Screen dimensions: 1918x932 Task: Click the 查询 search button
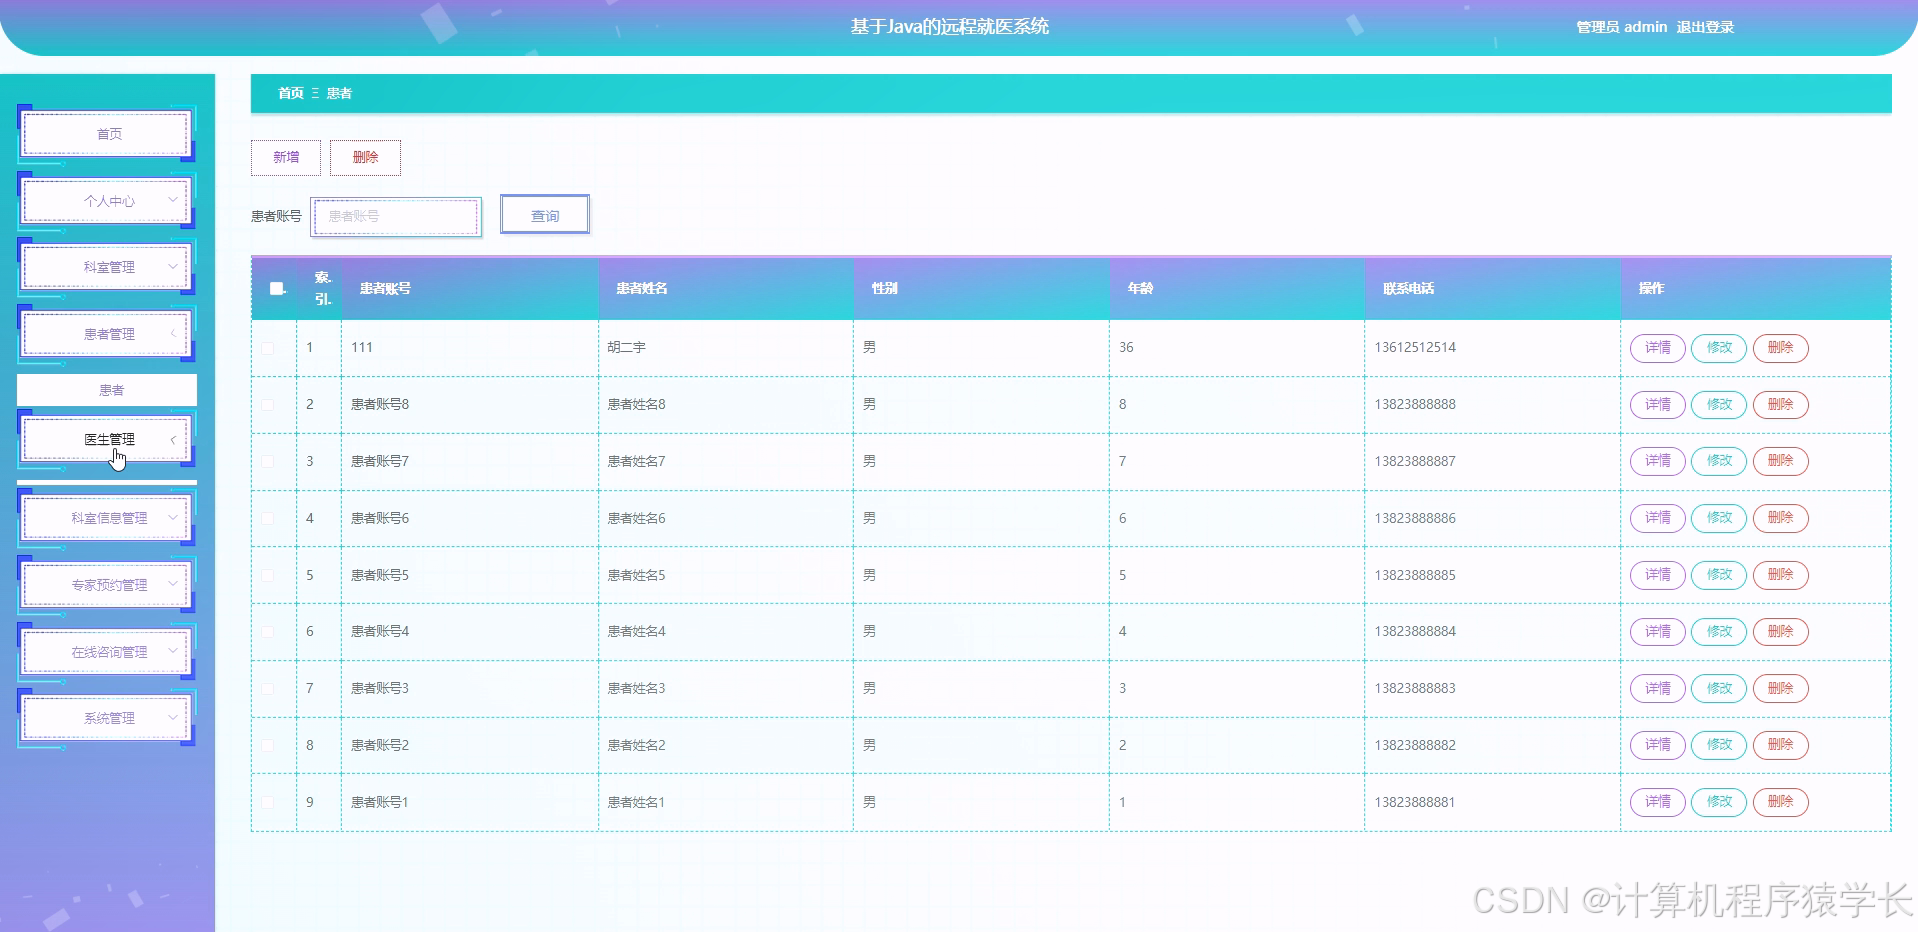(x=545, y=215)
